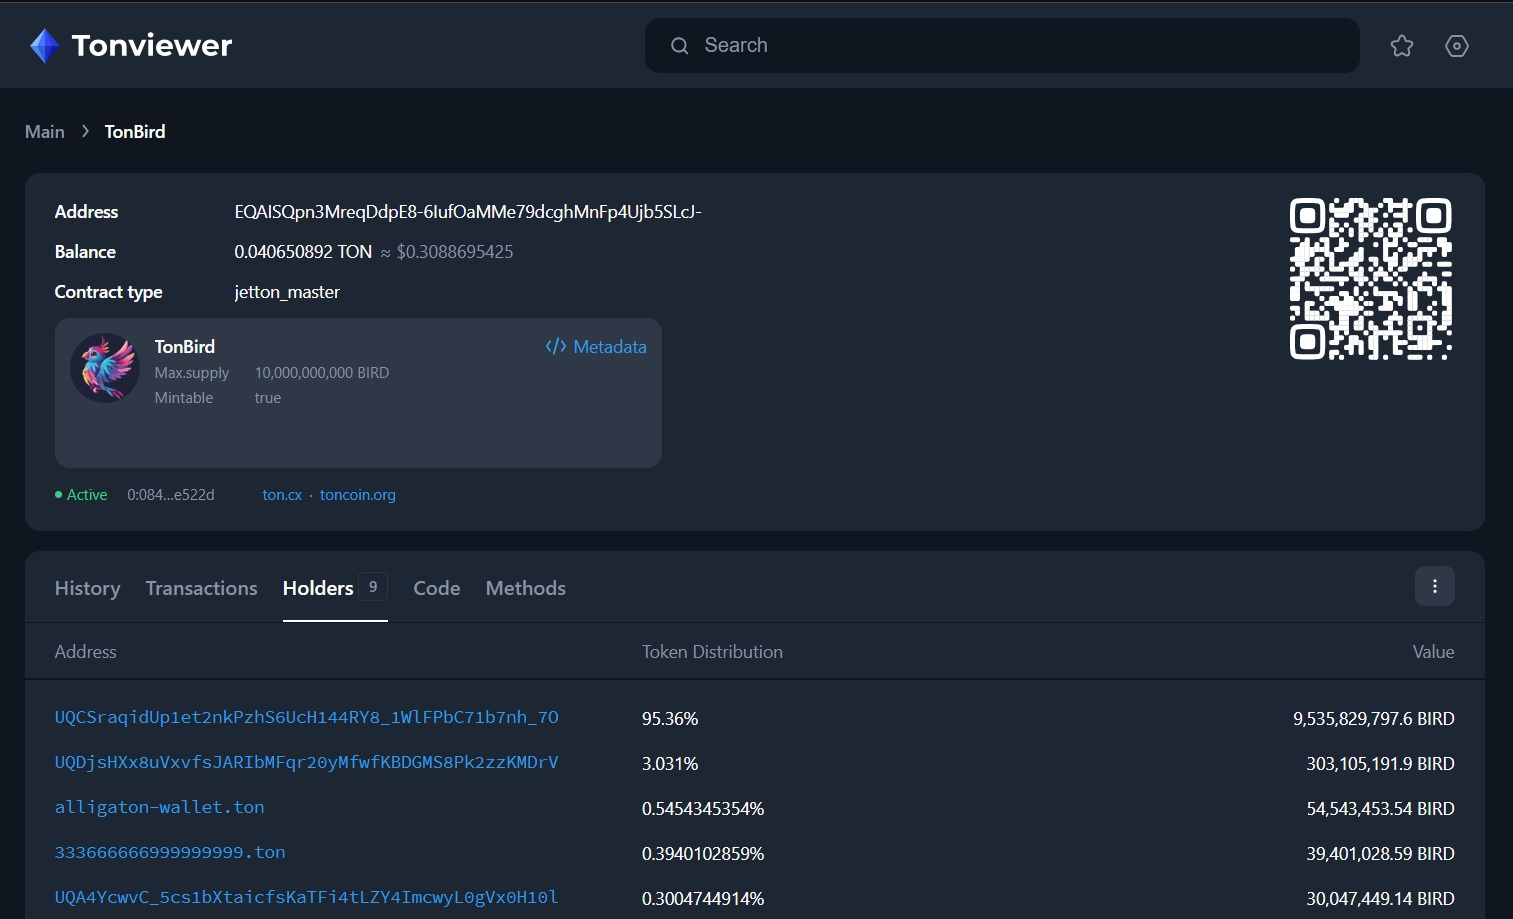
Task: Open holder alligaton-wallet.ton
Action: coord(160,807)
